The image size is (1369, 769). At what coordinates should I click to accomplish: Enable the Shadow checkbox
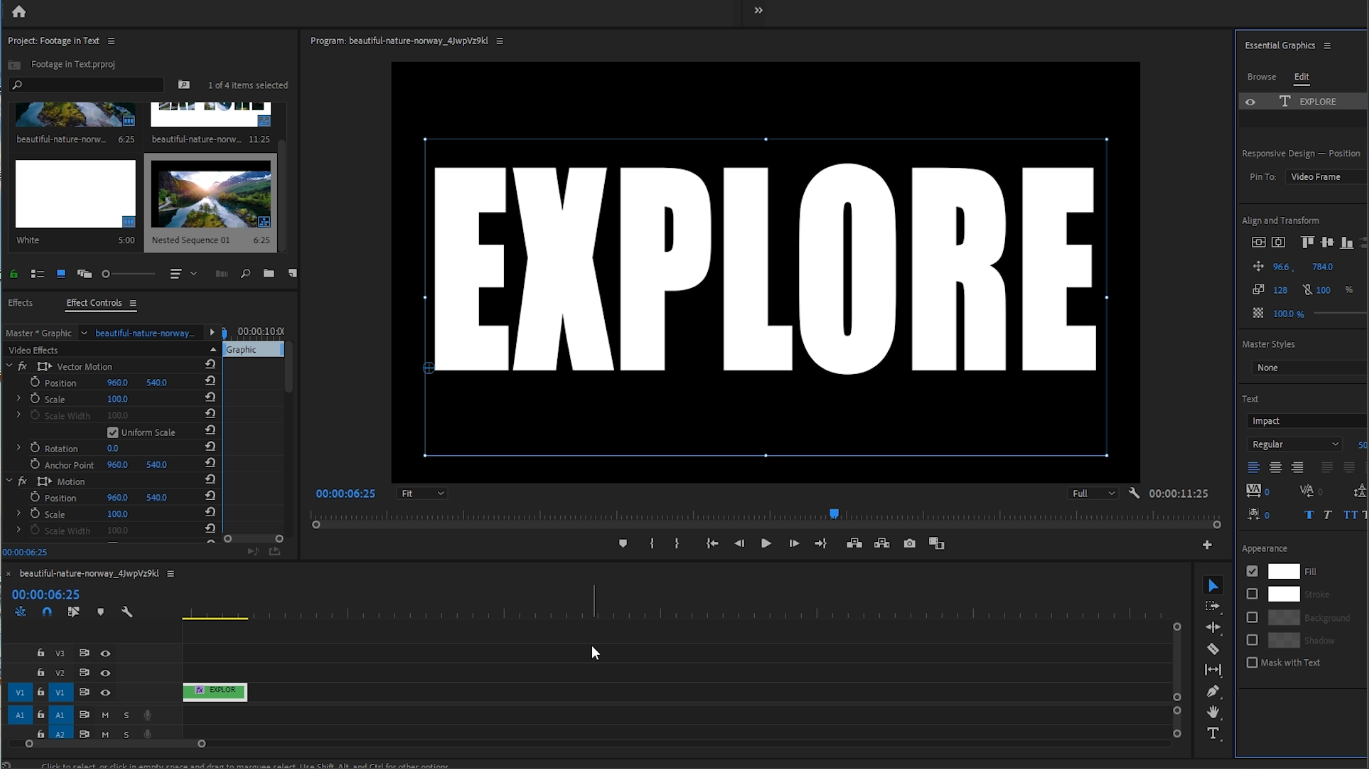(x=1252, y=640)
